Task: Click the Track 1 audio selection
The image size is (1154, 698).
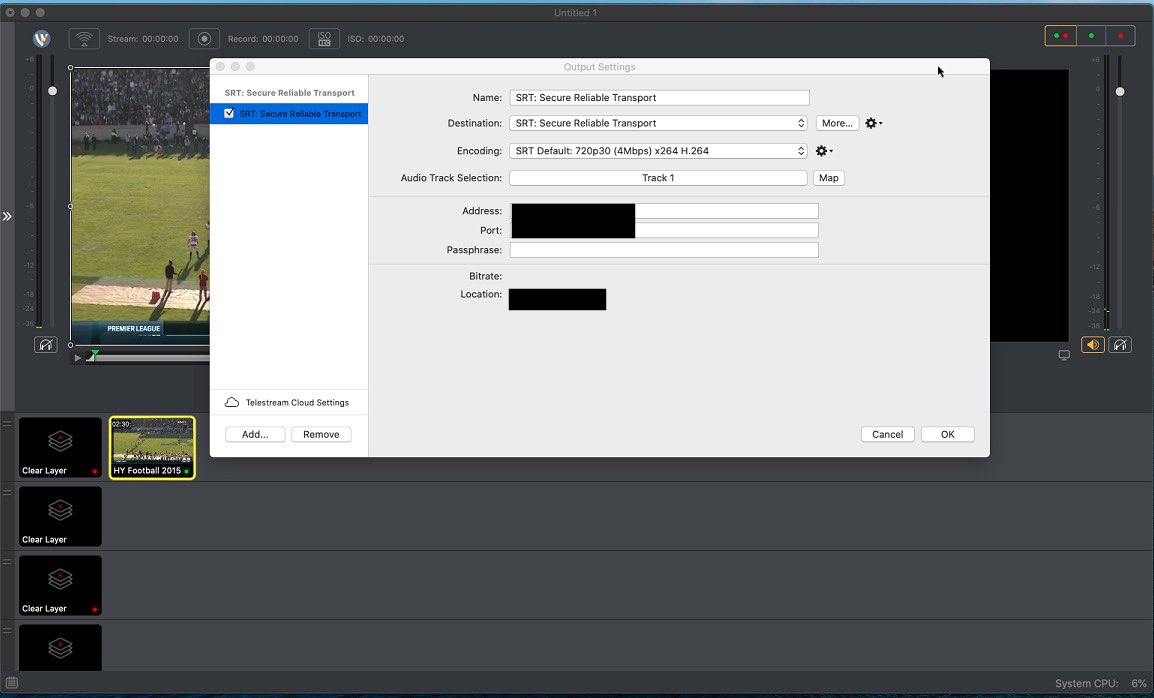Action: [658, 177]
